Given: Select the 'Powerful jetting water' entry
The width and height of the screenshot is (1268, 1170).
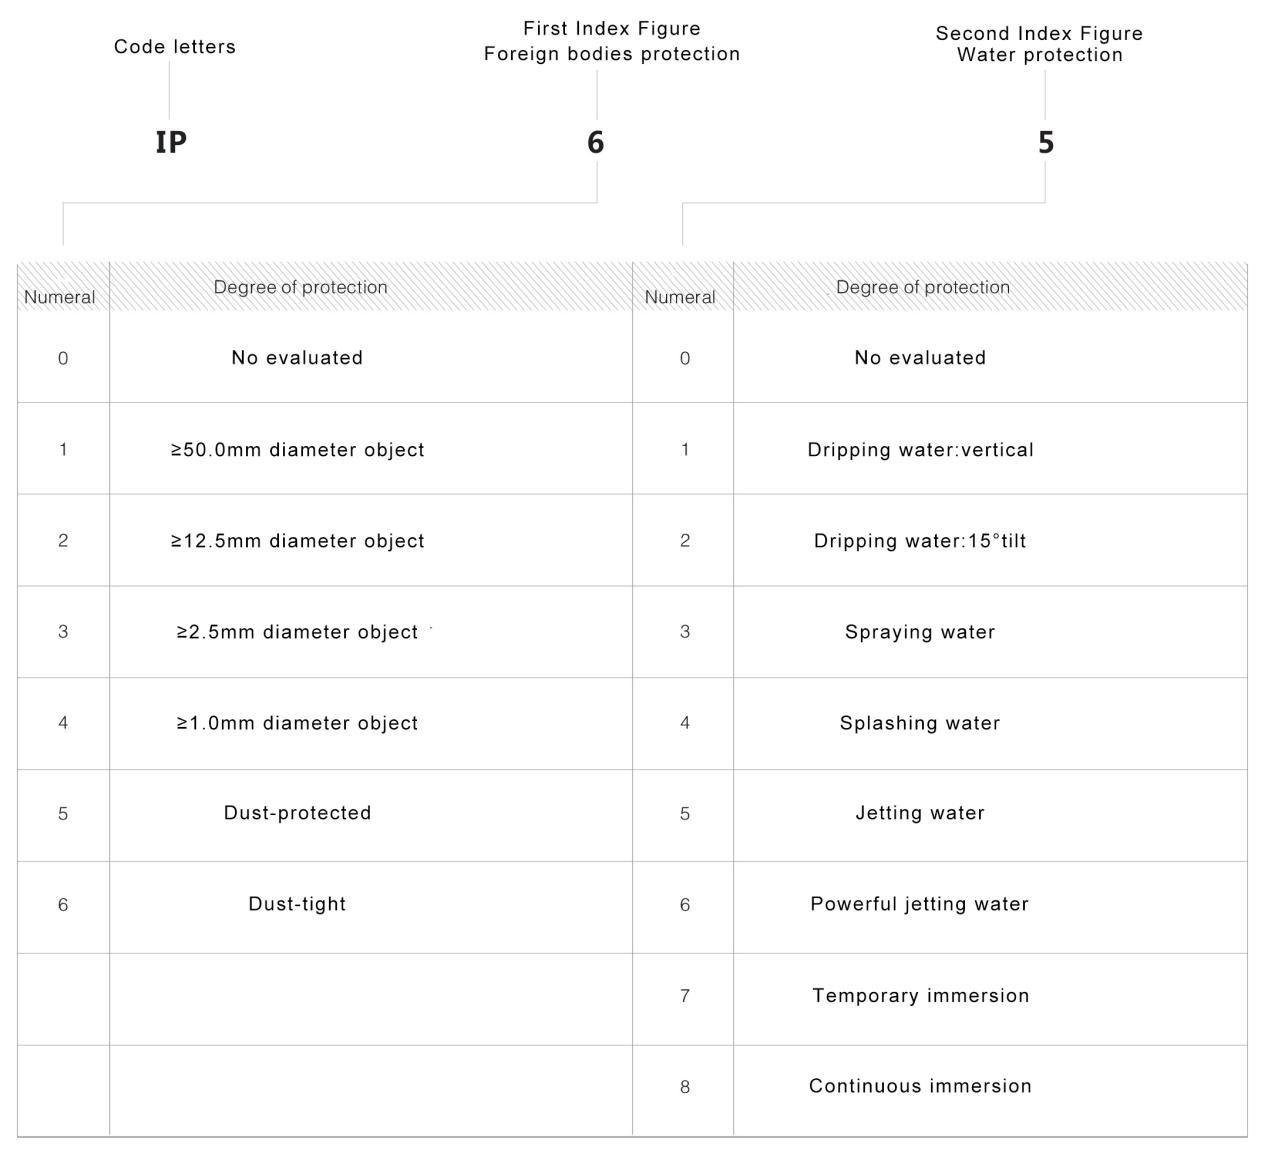Looking at the screenshot, I should [920, 904].
